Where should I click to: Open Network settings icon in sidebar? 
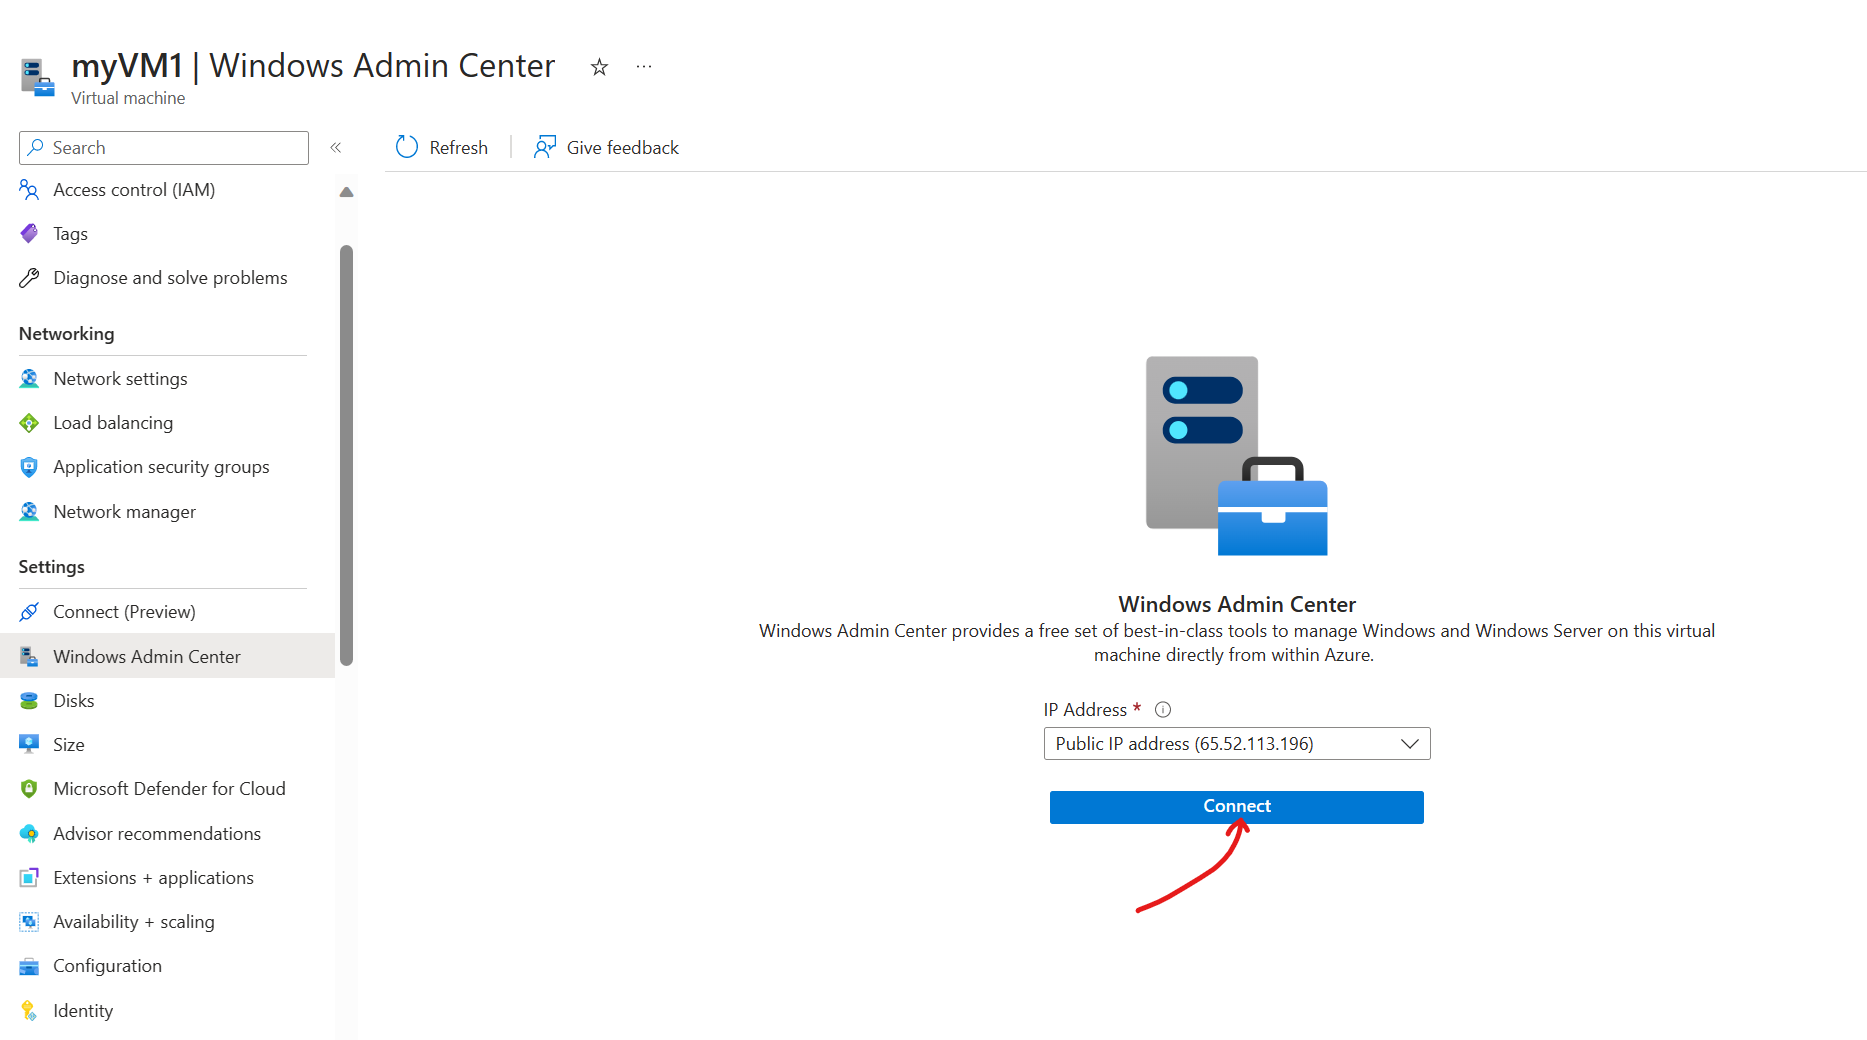(x=29, y=379)
